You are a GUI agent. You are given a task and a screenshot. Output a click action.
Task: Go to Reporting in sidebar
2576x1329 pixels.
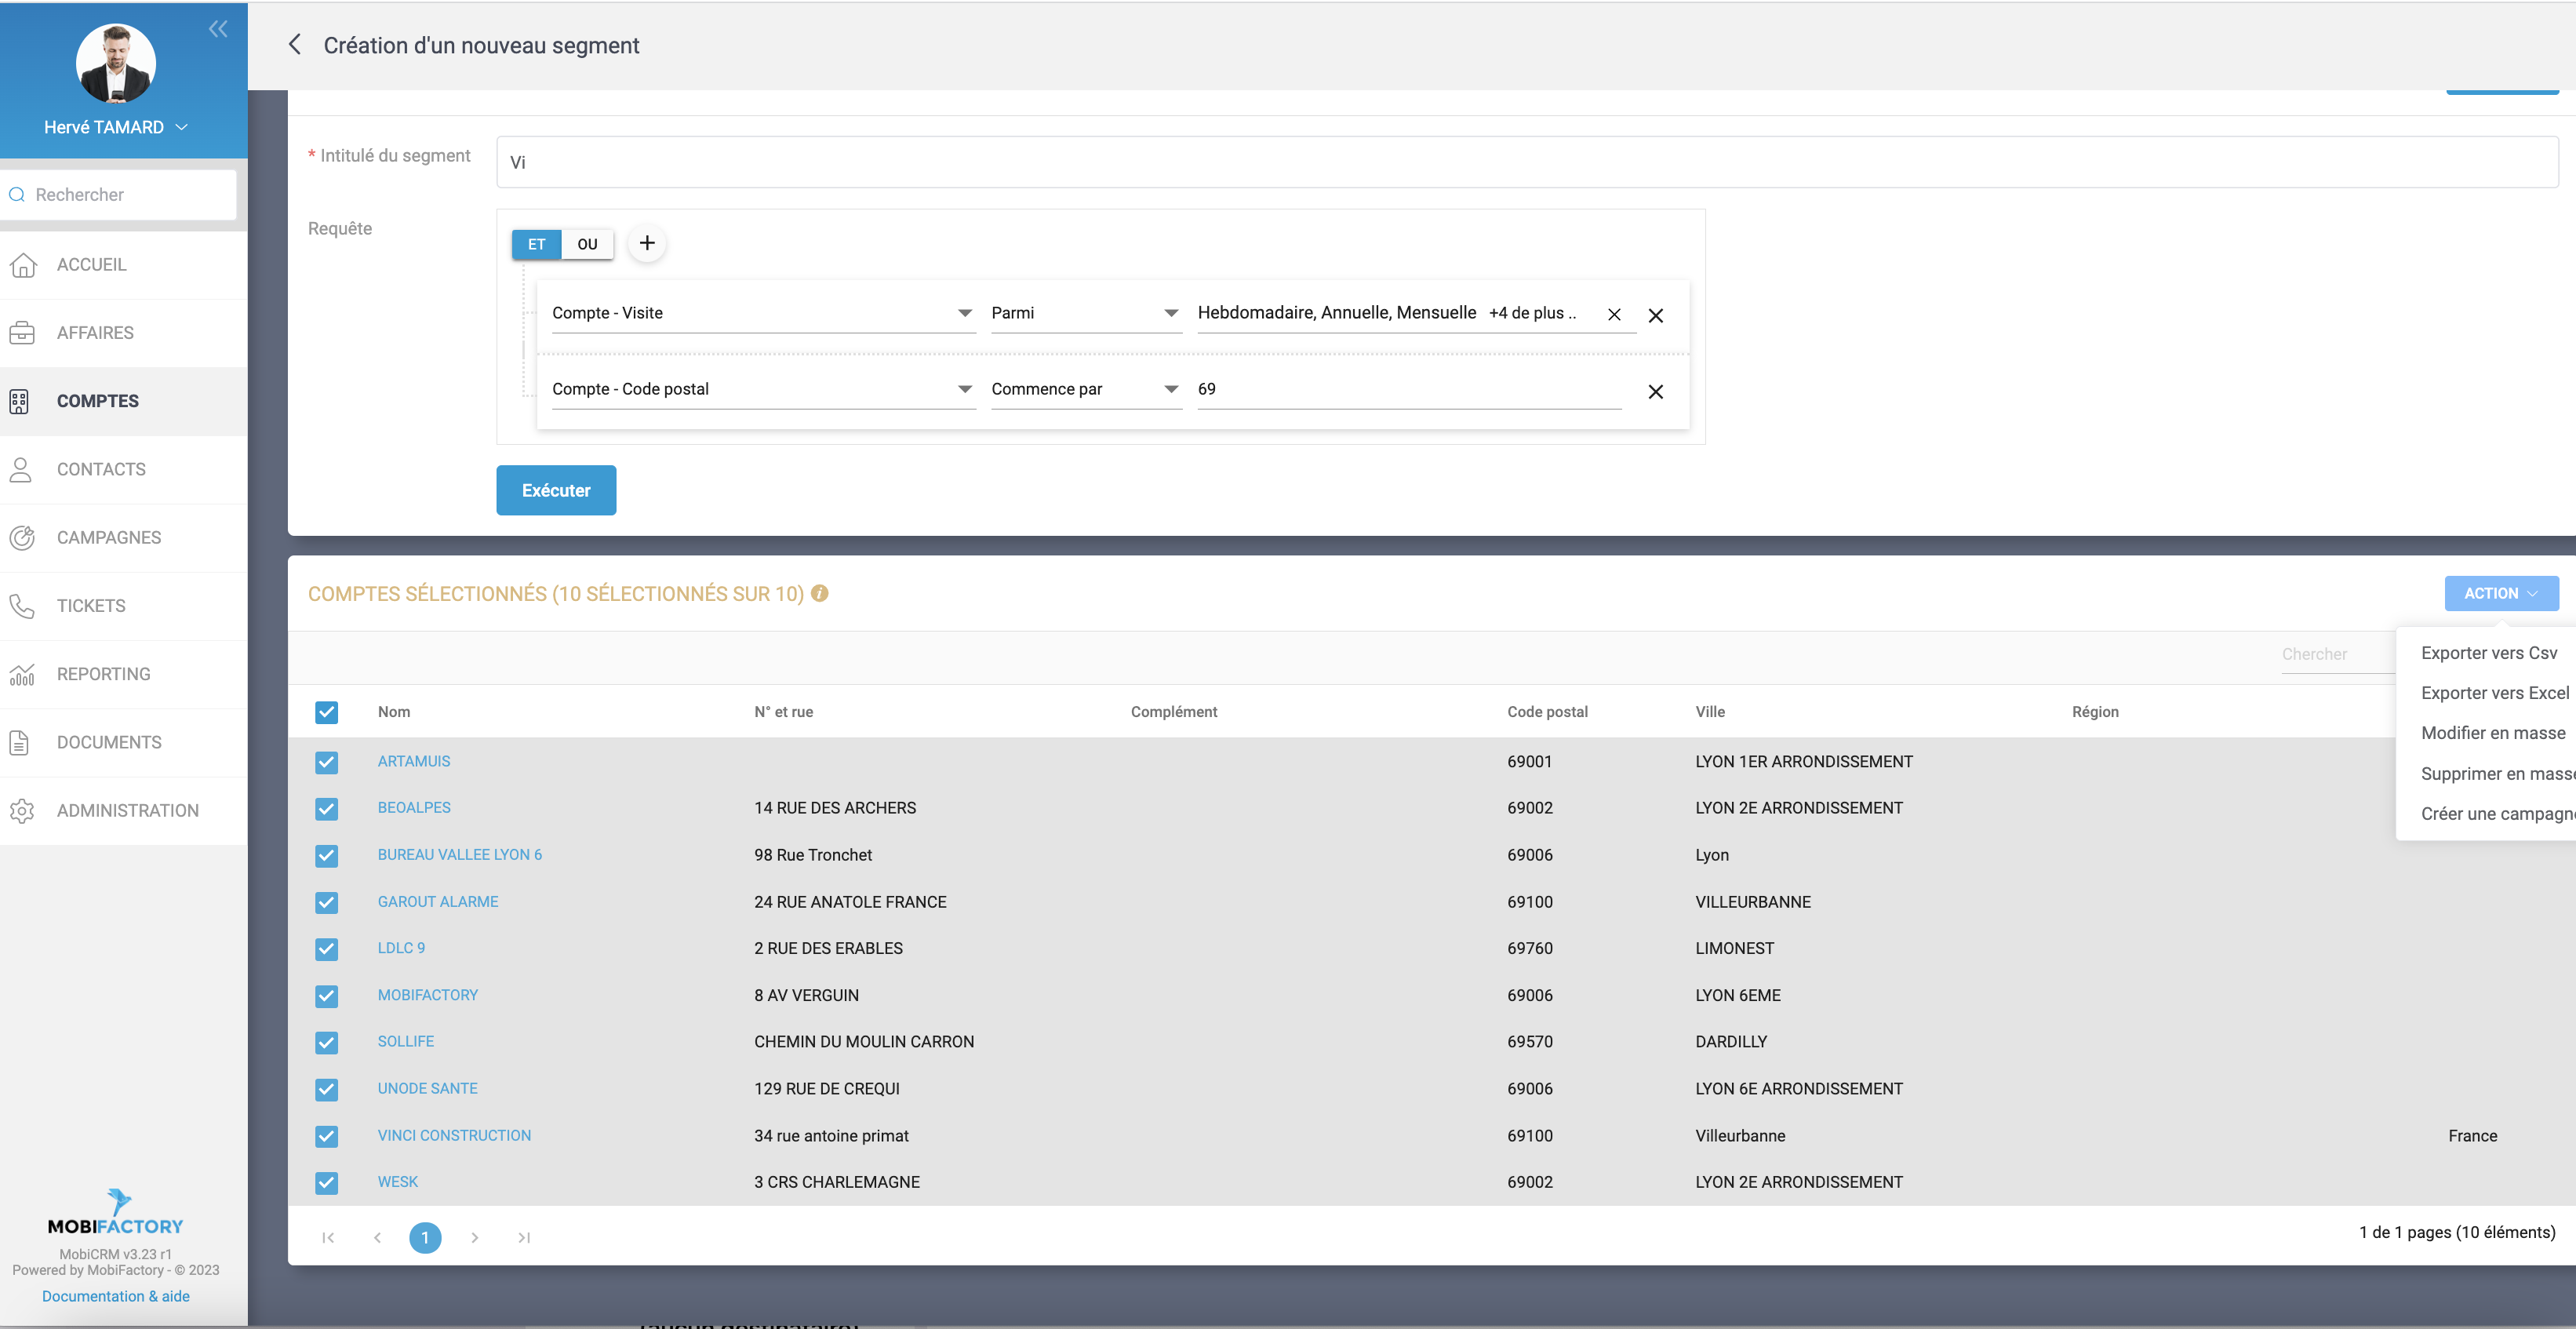tap(103, 674)
